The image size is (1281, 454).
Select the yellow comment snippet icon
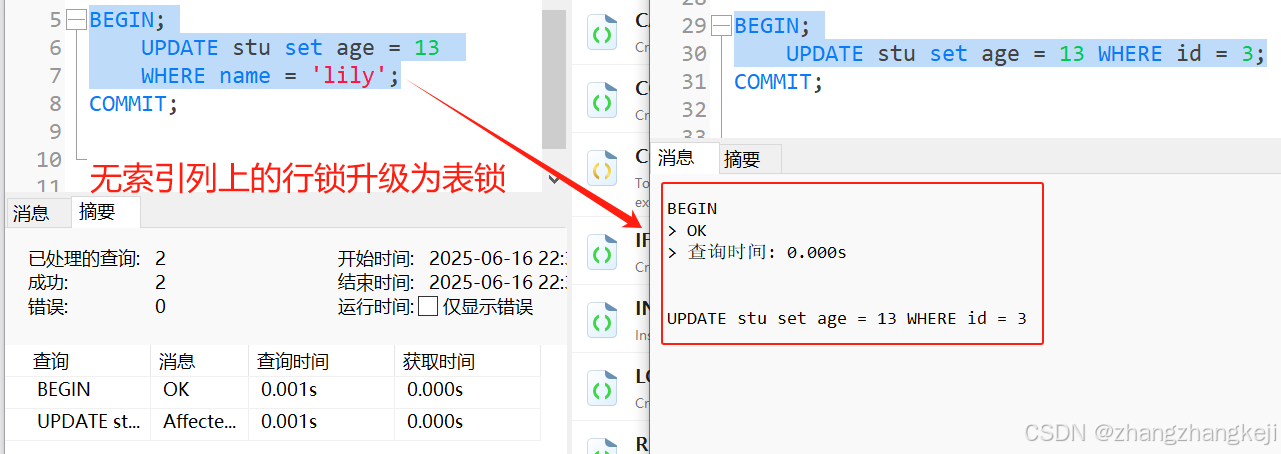602,169
